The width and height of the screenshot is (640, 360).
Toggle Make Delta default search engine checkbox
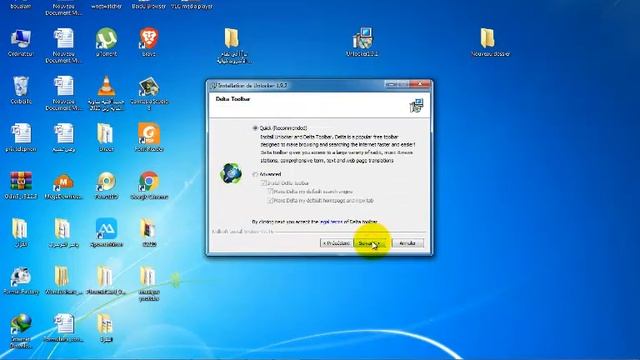pyautogui.click(x=270, y=191)
